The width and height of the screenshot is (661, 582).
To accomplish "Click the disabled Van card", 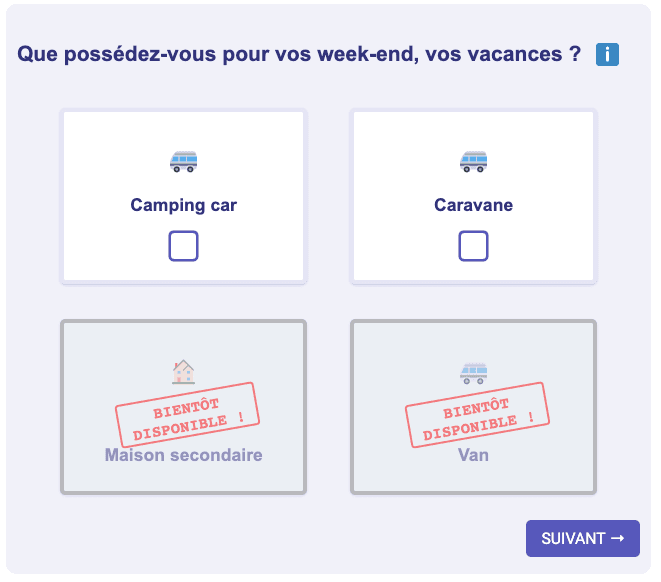I will tap(473, 480).
